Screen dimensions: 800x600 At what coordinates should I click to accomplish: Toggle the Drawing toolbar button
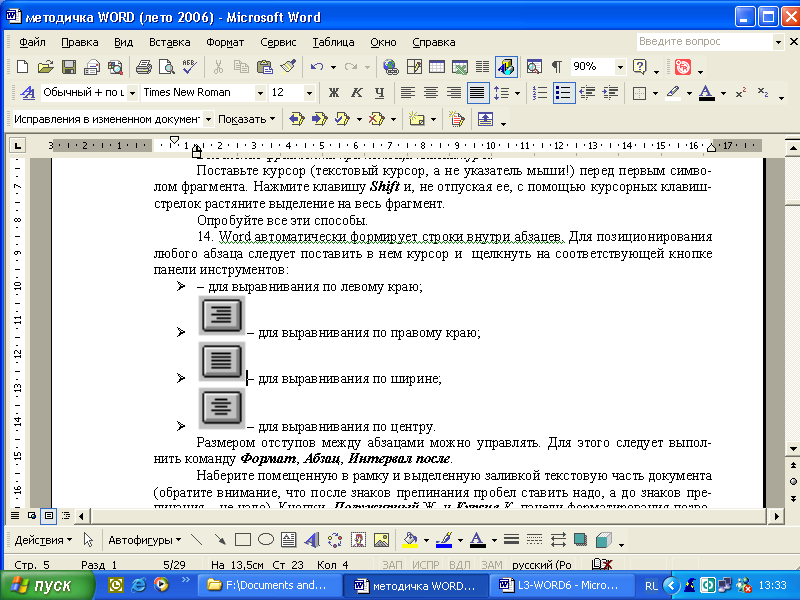[x=506, y=67]
